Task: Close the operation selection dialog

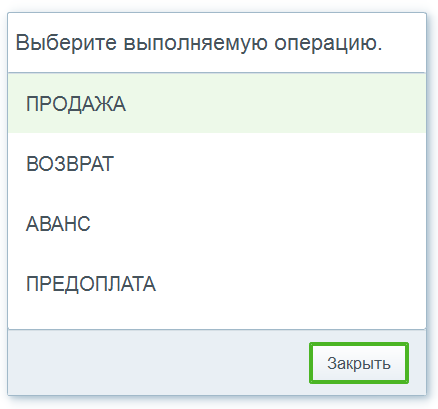Action: tap(359, 363)
